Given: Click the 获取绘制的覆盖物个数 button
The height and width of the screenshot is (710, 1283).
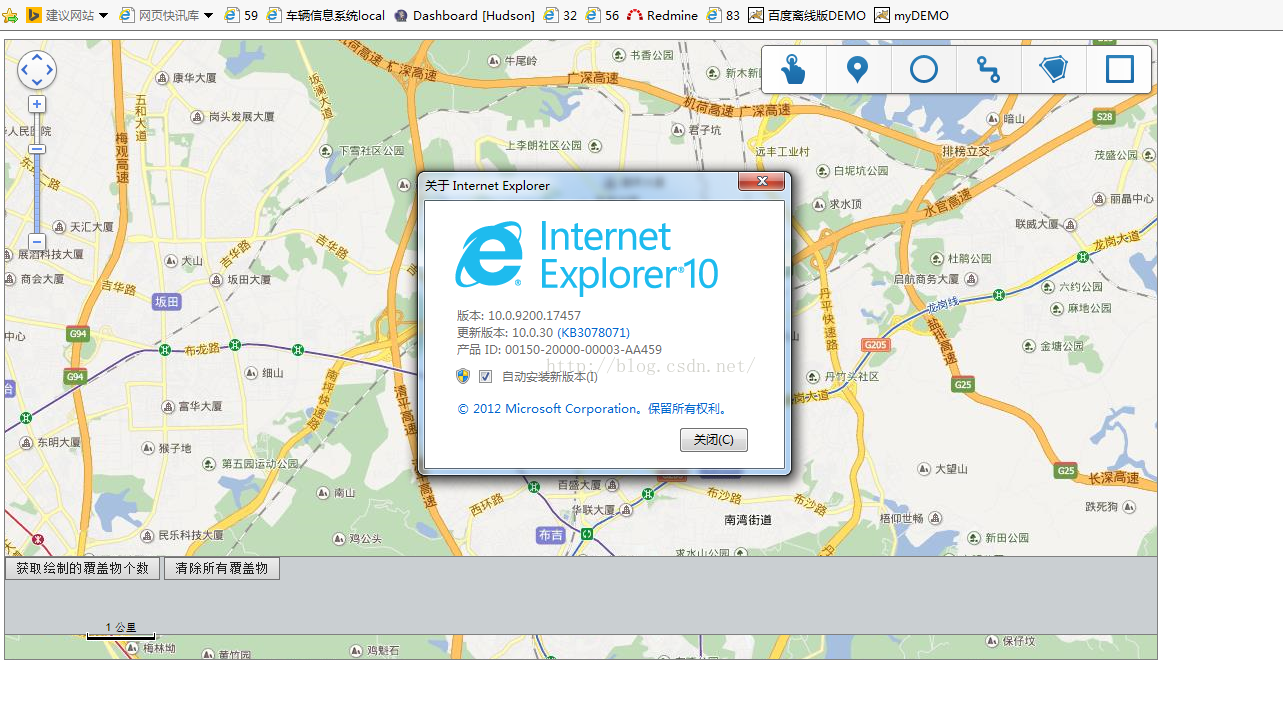Looking at the screenshot, I should tap(82, 568).
